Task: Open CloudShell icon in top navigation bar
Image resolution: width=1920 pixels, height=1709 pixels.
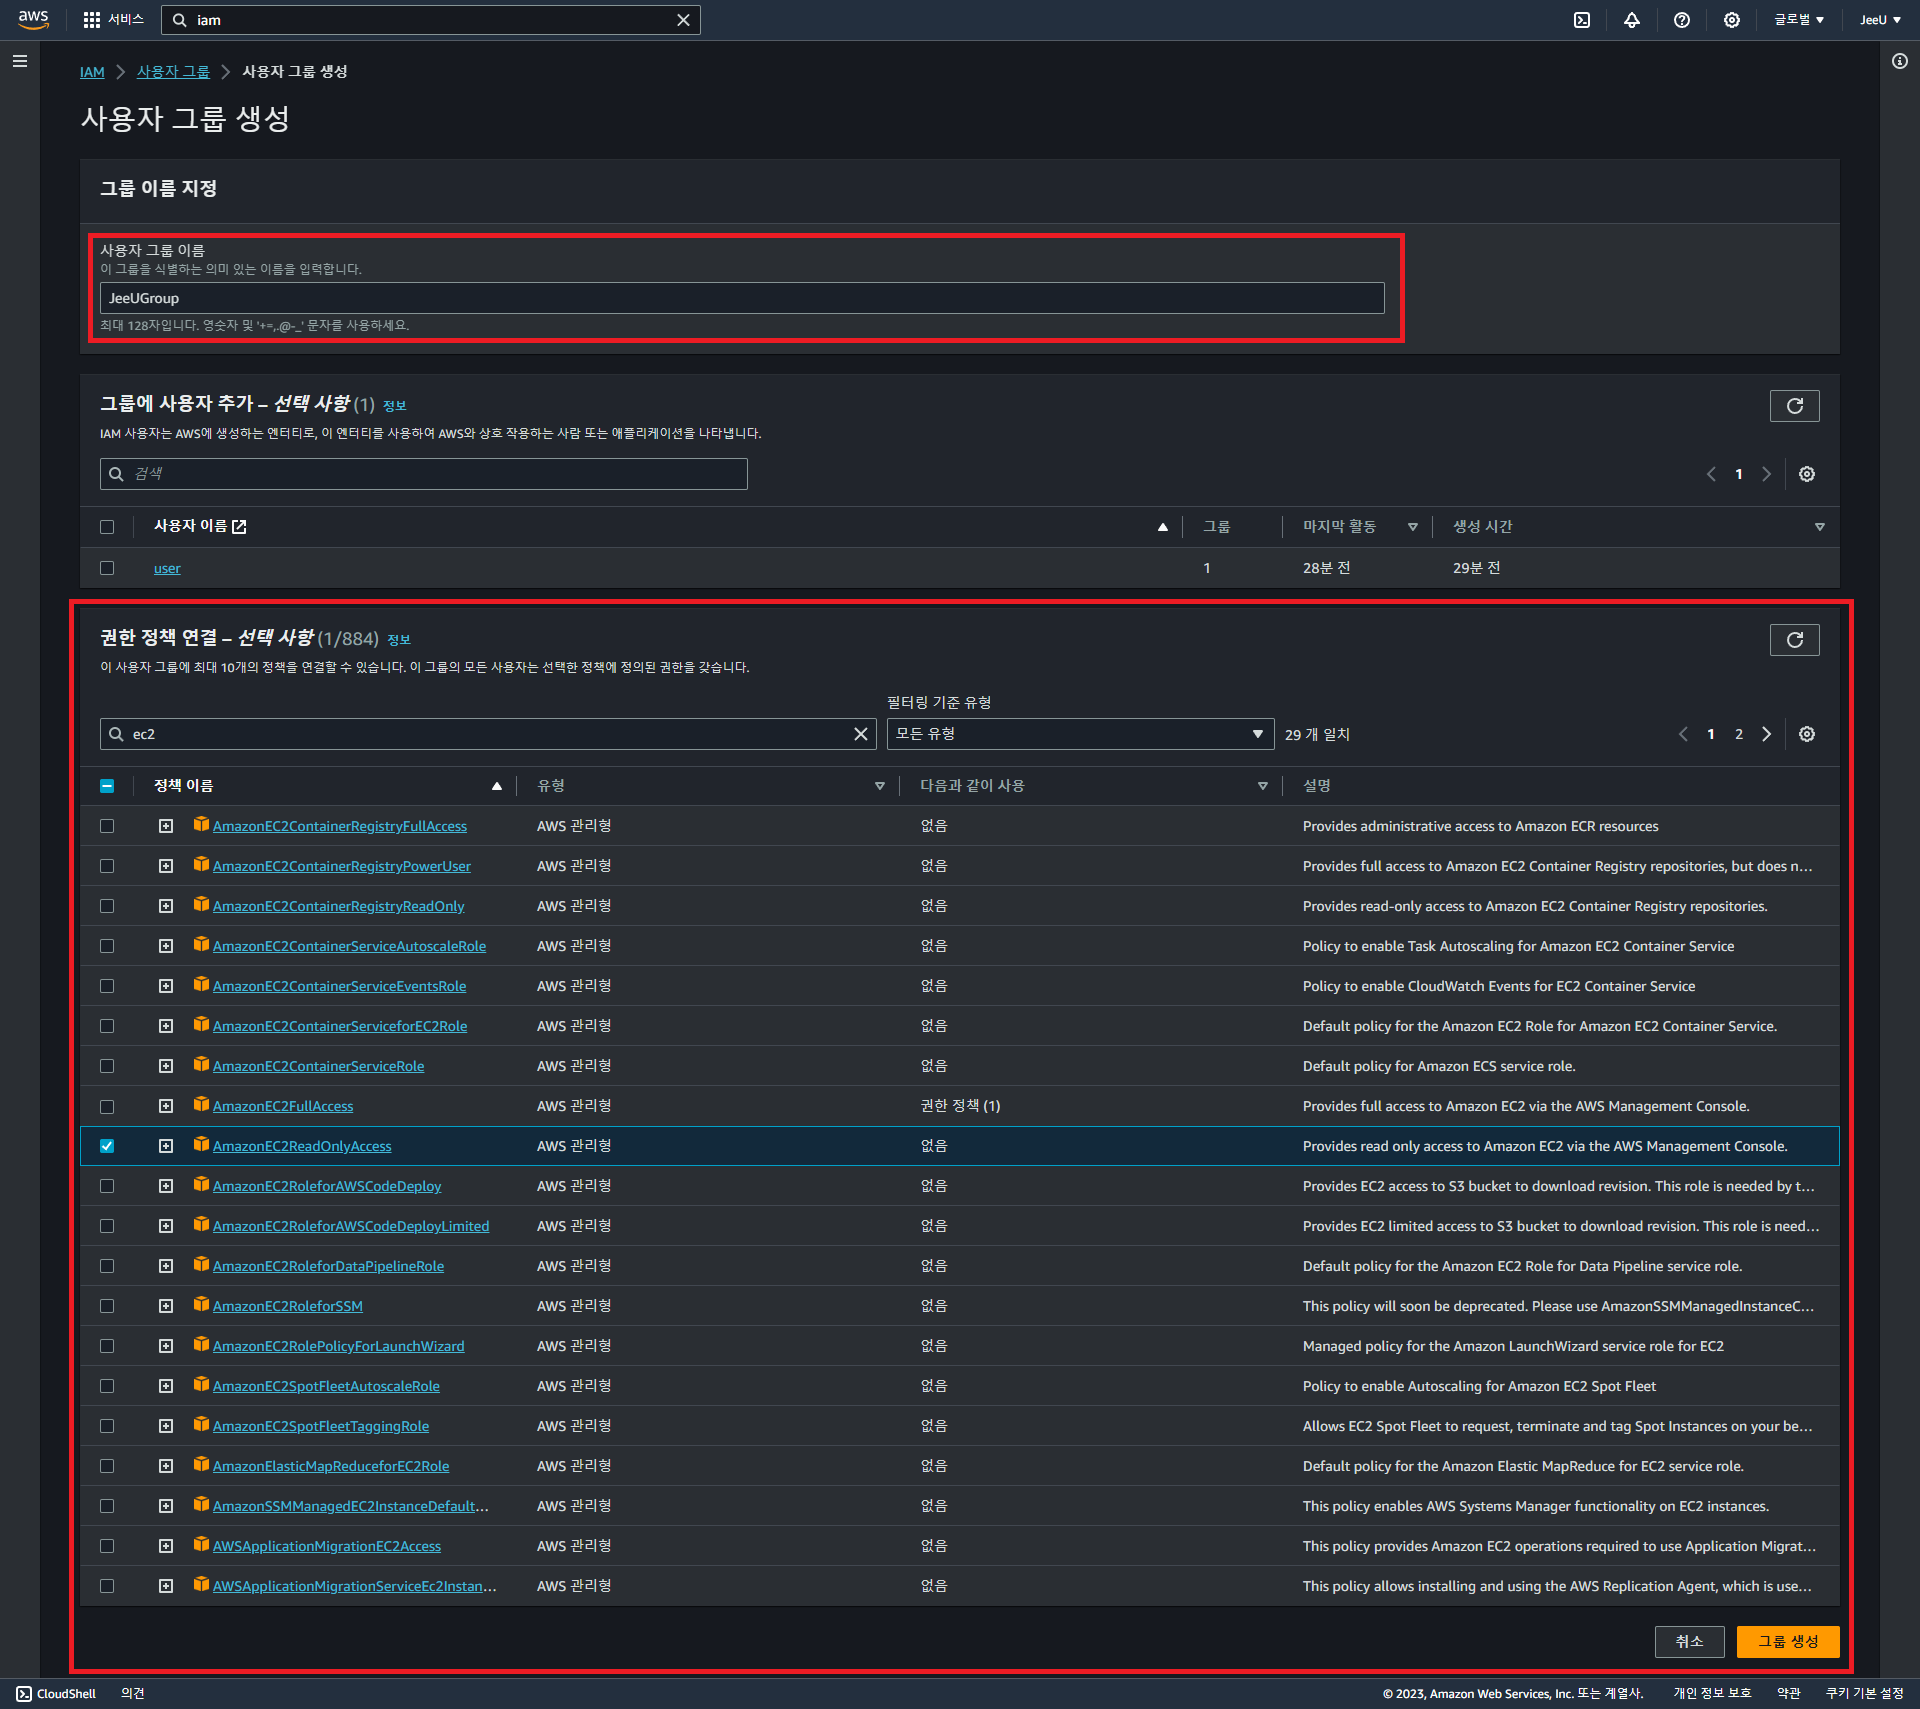Action: pyautogui.click(x=1582, y=20)
